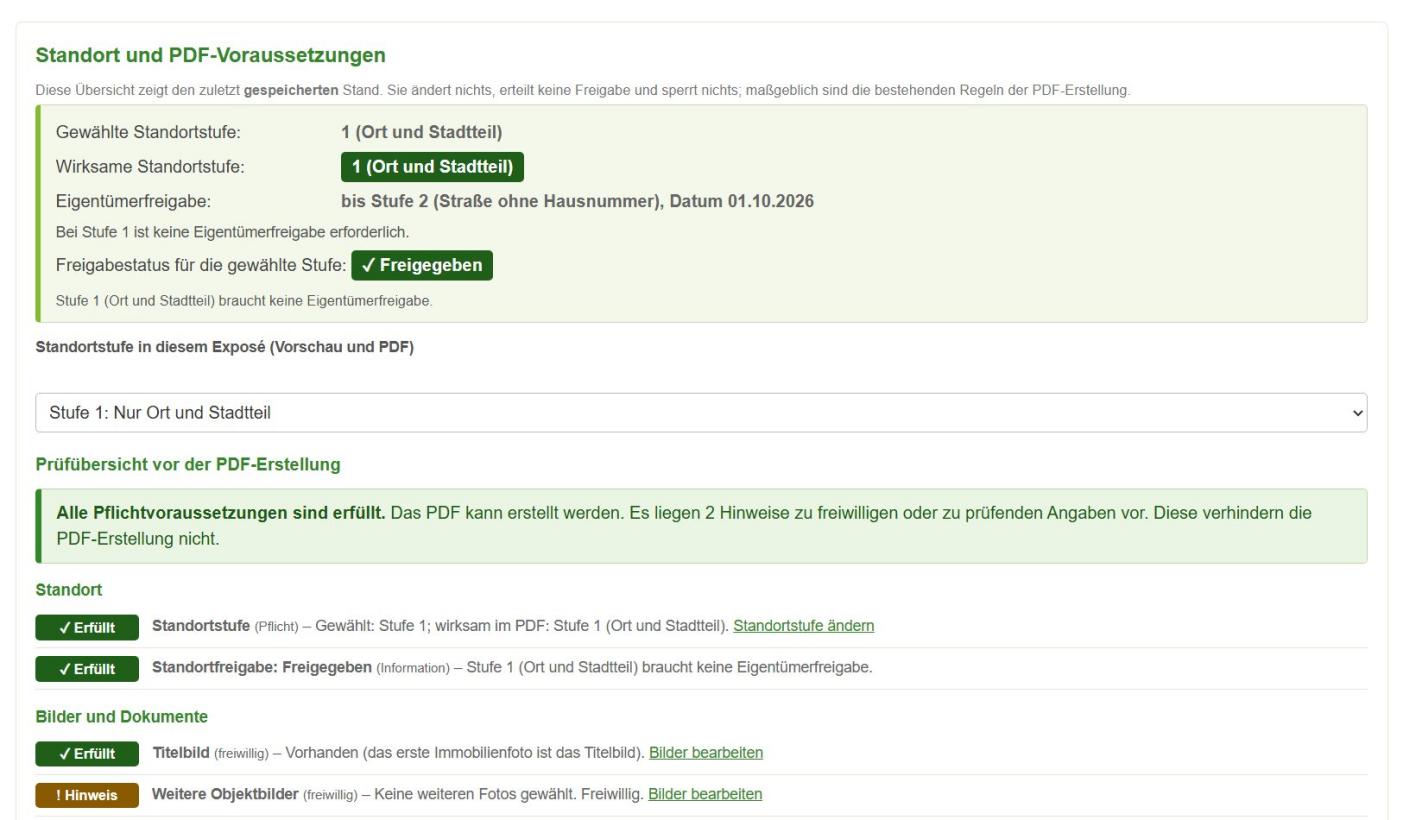The height and width of the screenshot is (820, 1403).
Task: Click the "Eigentümerfreigabe:" label
Action: [x=133, y=201]
